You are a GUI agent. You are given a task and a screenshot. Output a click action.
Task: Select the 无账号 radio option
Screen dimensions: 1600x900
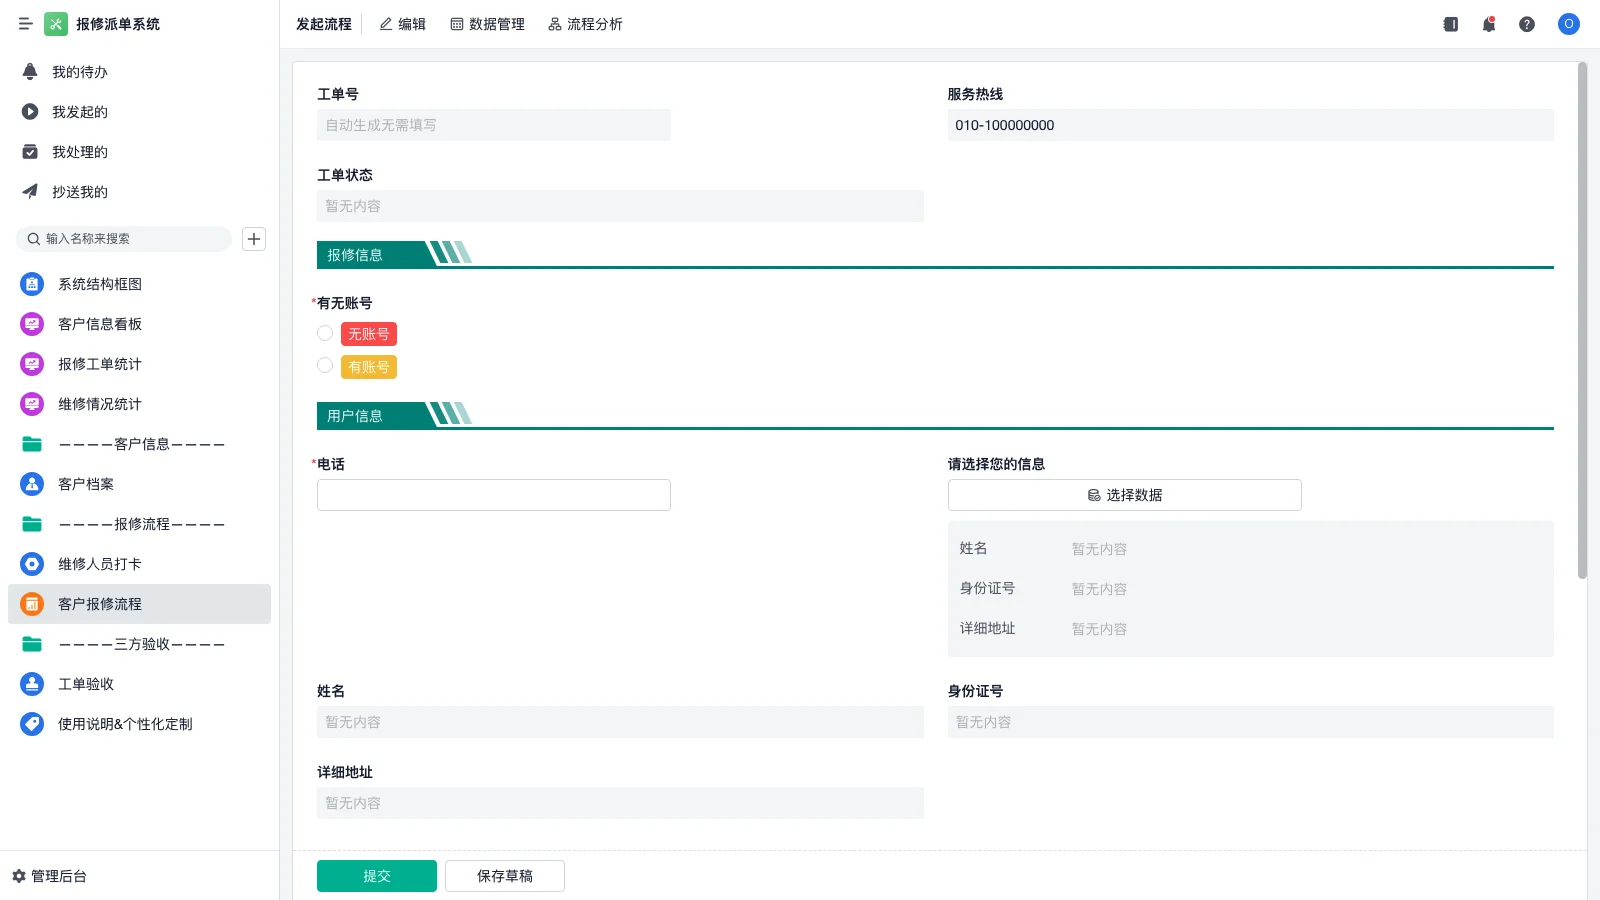[x=324, y=333]
